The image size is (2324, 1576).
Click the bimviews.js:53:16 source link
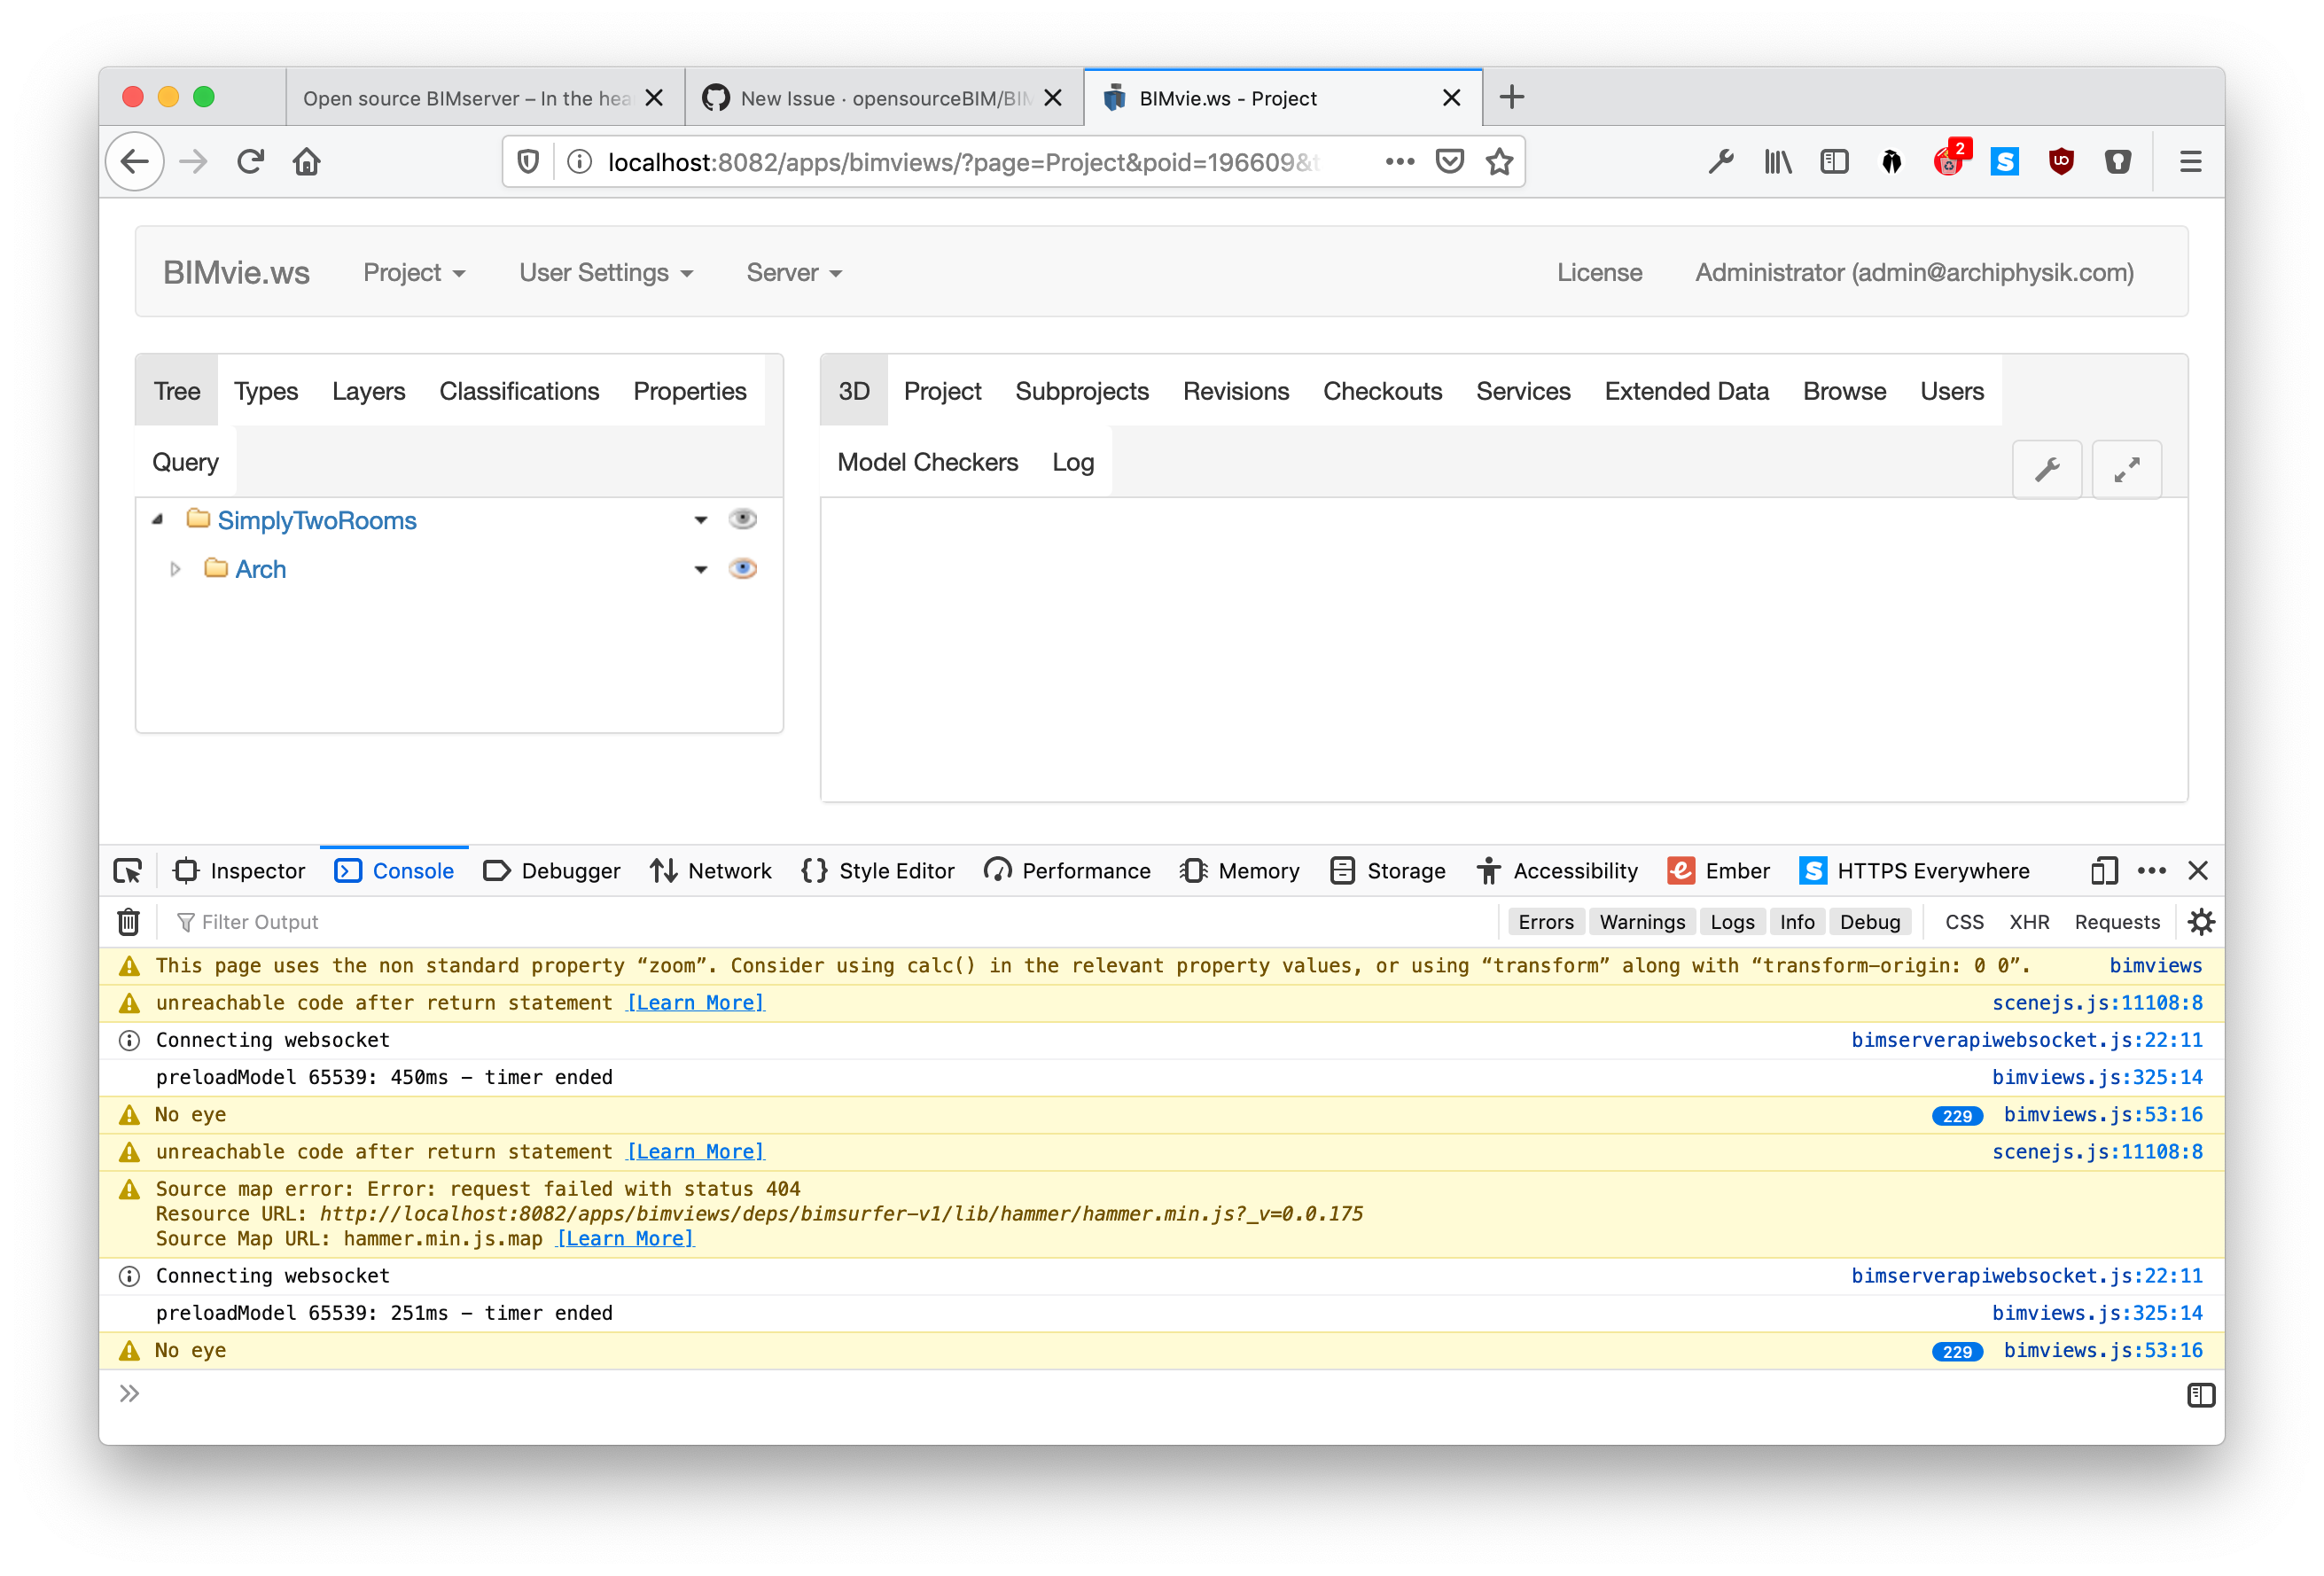(2103, 1114)
